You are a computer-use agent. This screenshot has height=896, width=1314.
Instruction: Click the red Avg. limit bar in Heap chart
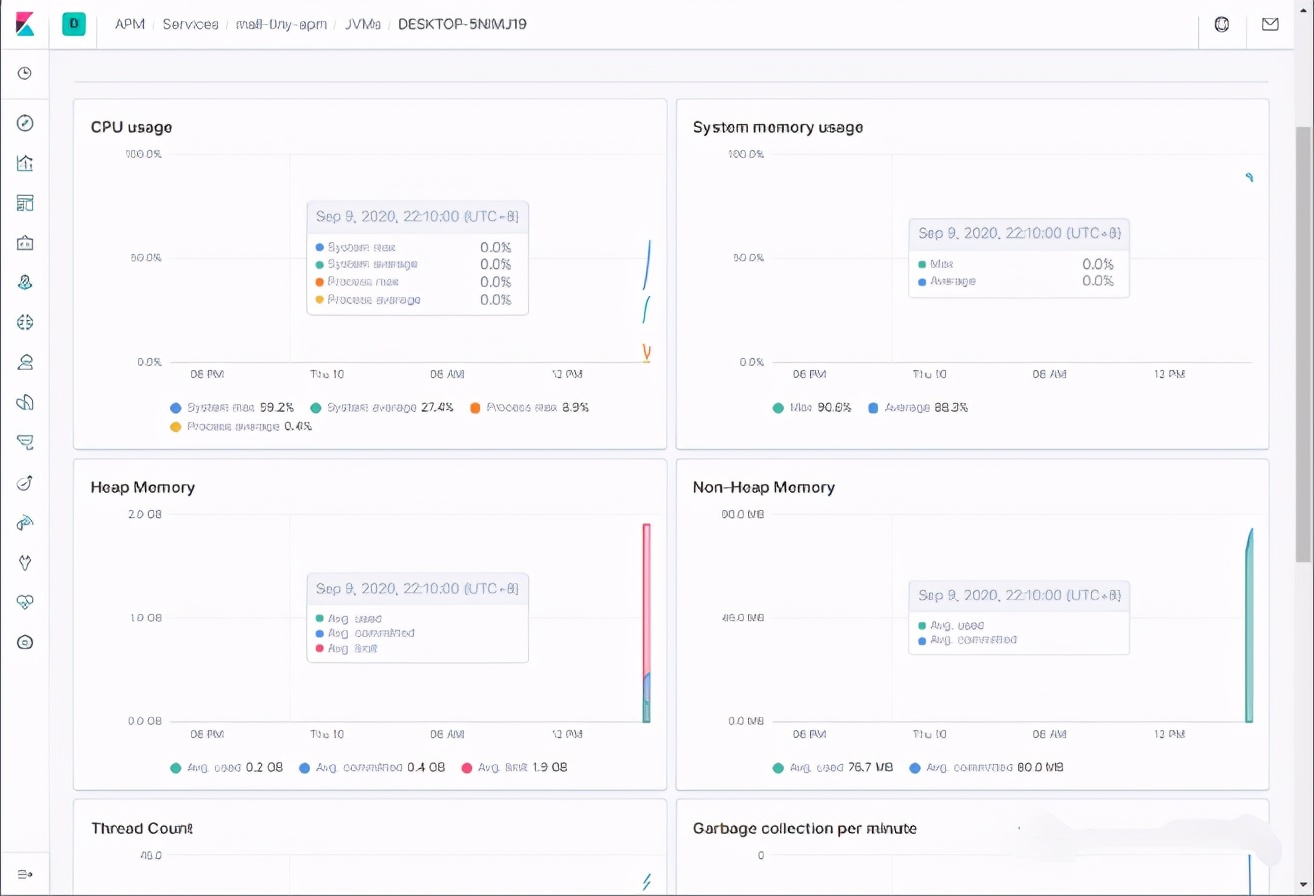[x=647, y=600]
